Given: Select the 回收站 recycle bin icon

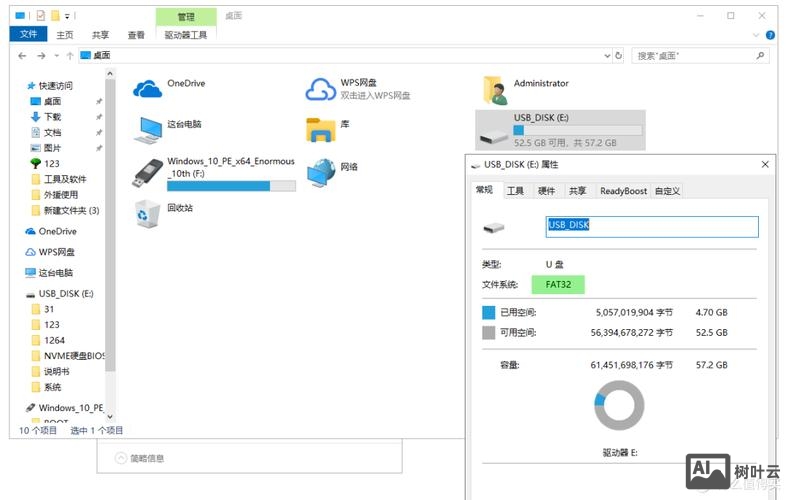Looking at the screenshot, I should (x=148, y=212).
